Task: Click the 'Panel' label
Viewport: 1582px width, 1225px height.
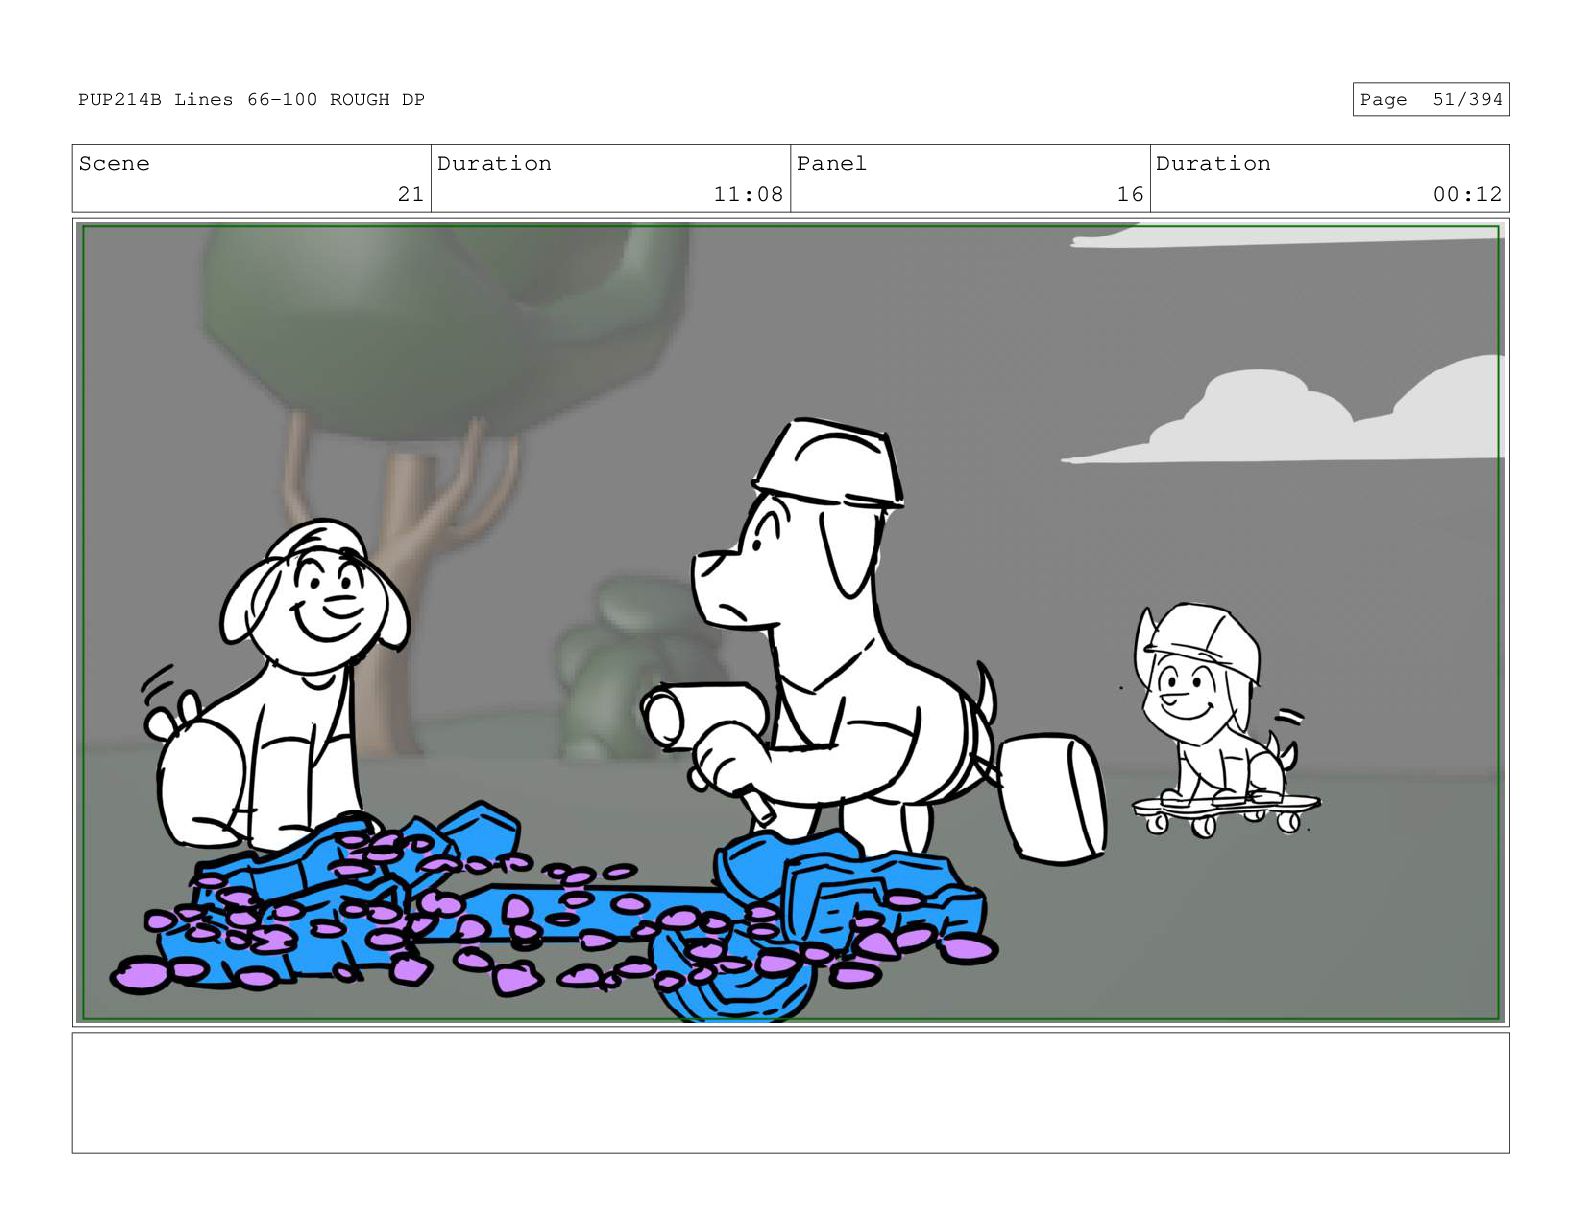Action: (x=831, y=164)
